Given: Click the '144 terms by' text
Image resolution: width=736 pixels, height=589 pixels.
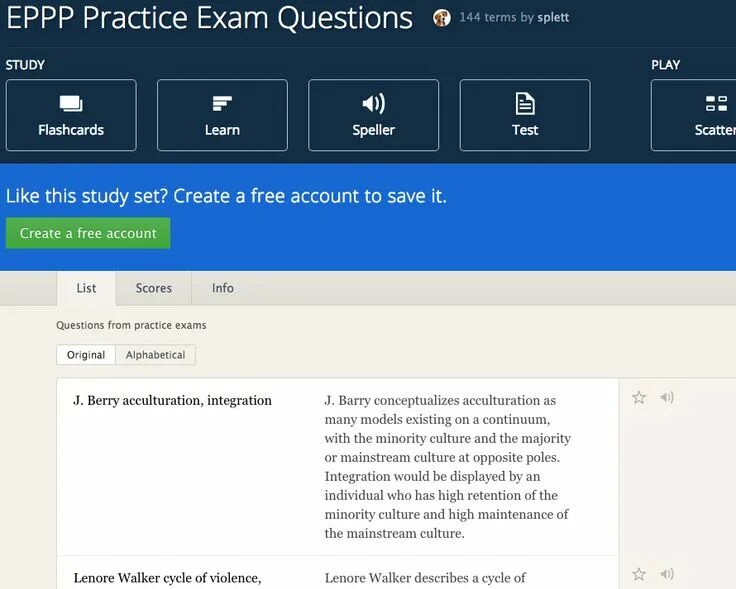Looking at the screenshot, I should [x=497, y=18].
